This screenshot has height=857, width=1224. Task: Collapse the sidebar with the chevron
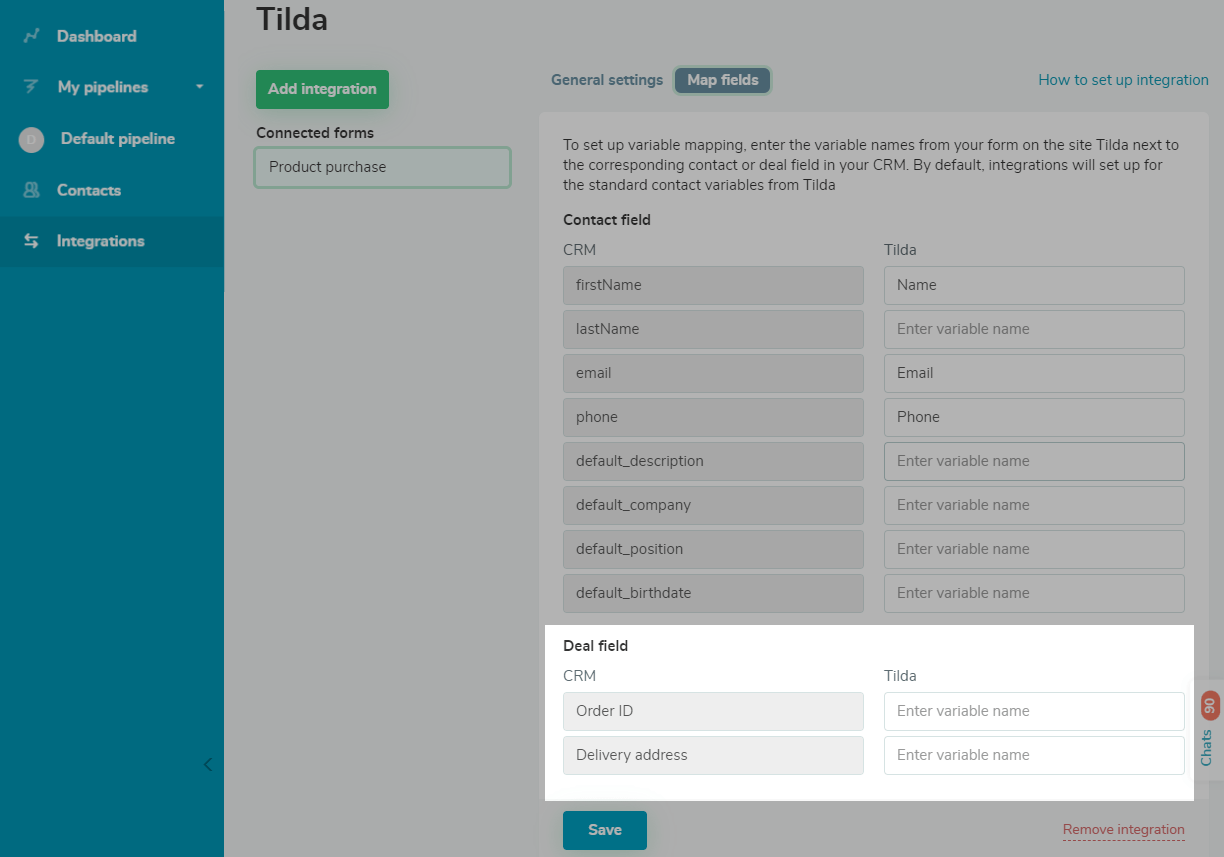point(208,765)
